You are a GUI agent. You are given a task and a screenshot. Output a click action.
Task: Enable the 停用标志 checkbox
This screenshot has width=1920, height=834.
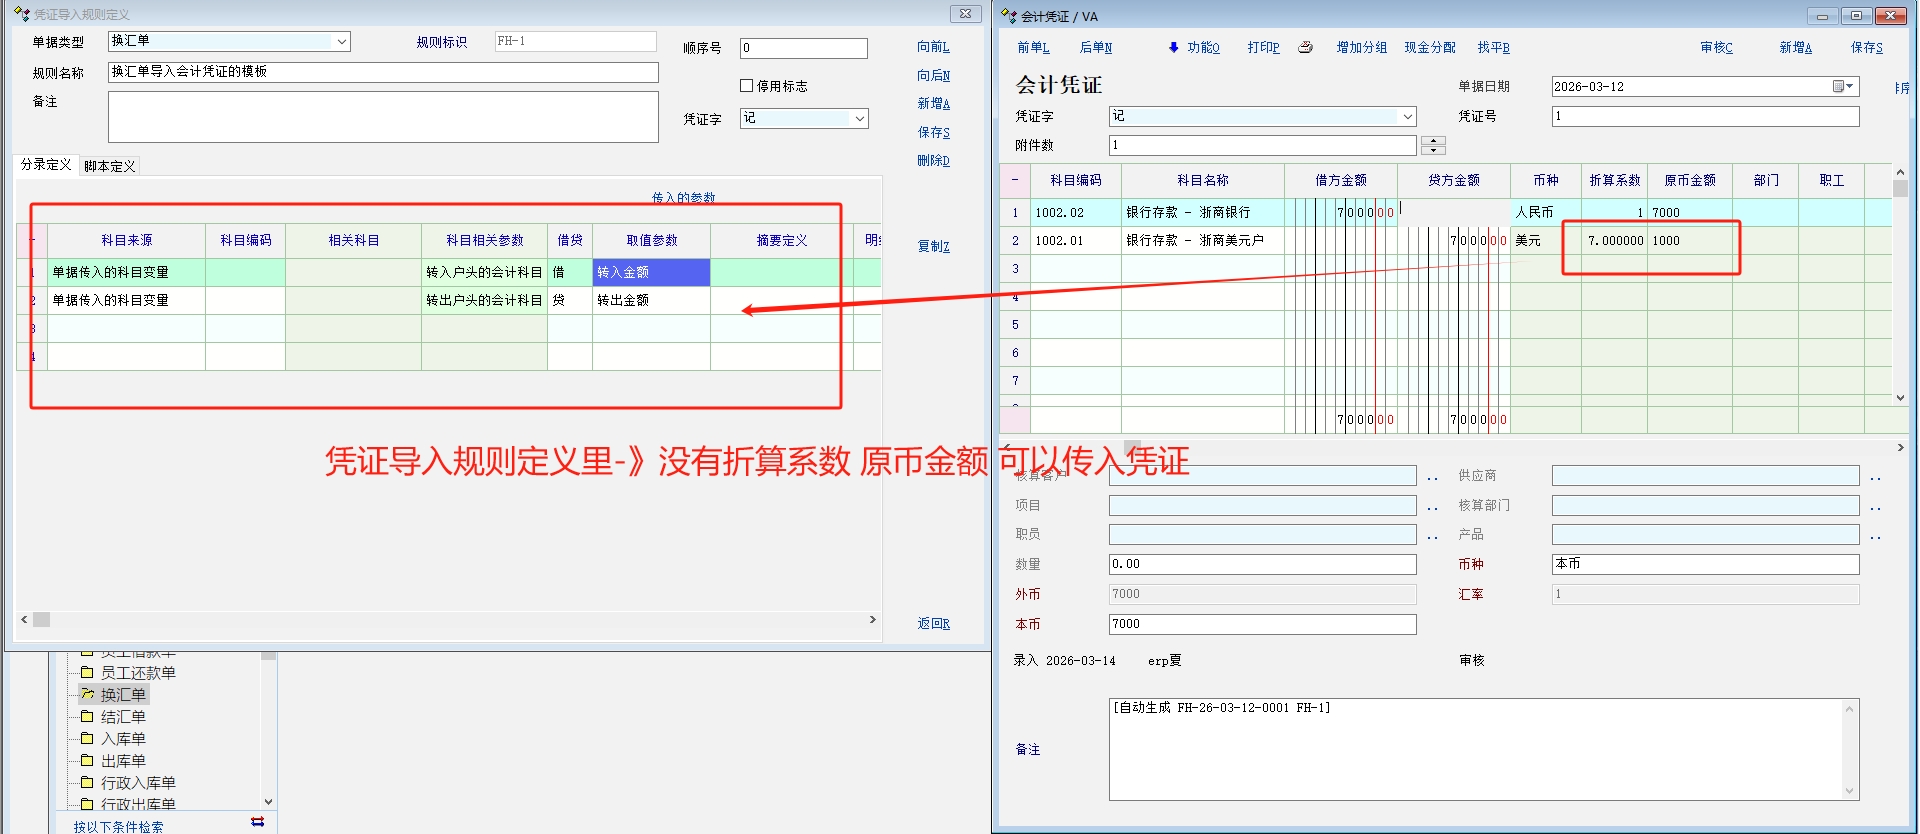click(x=746, y=86)
